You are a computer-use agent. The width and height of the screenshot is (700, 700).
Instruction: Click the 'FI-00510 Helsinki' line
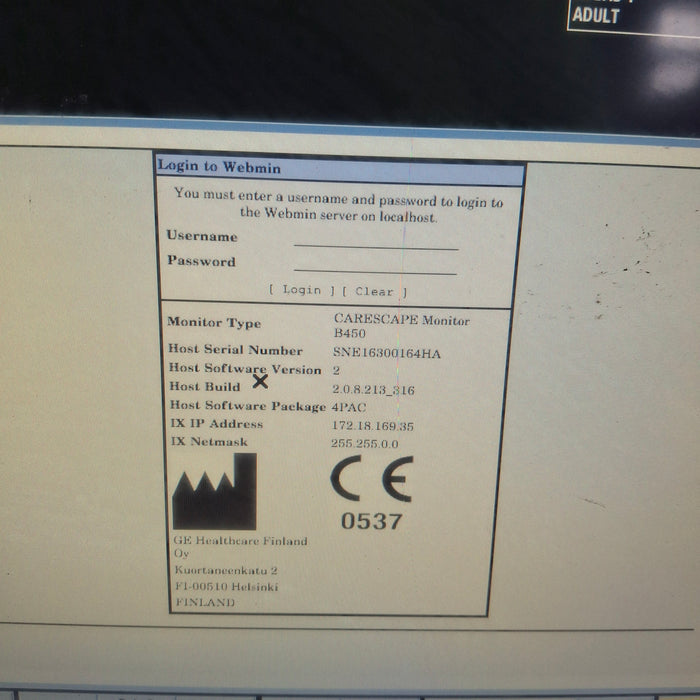tap(227, 587)
